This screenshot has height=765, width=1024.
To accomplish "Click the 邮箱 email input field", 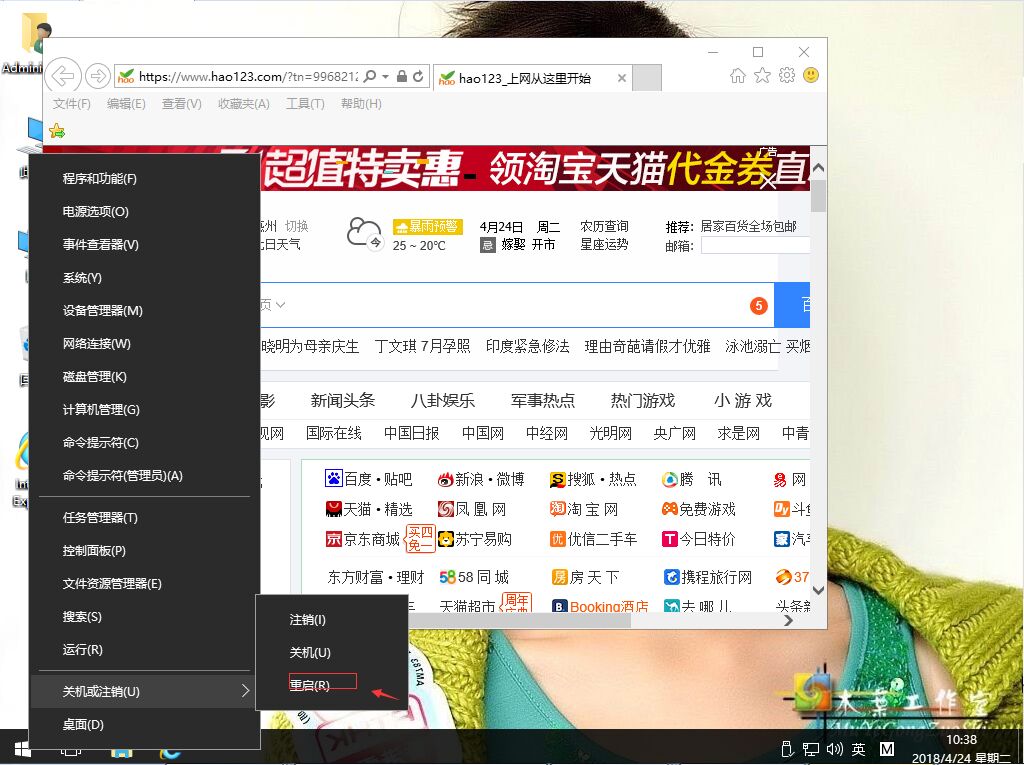I will (x=755, y=245).
